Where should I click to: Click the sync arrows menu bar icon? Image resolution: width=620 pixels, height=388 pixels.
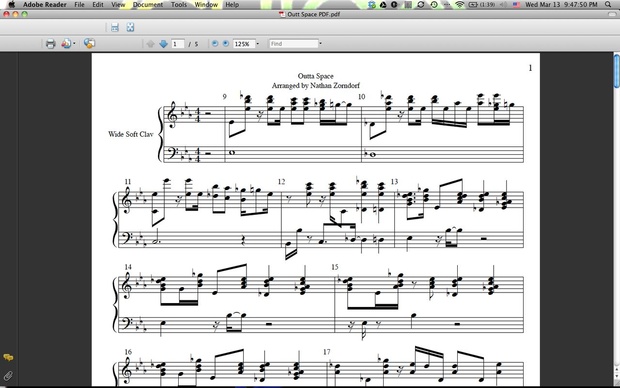421,5
